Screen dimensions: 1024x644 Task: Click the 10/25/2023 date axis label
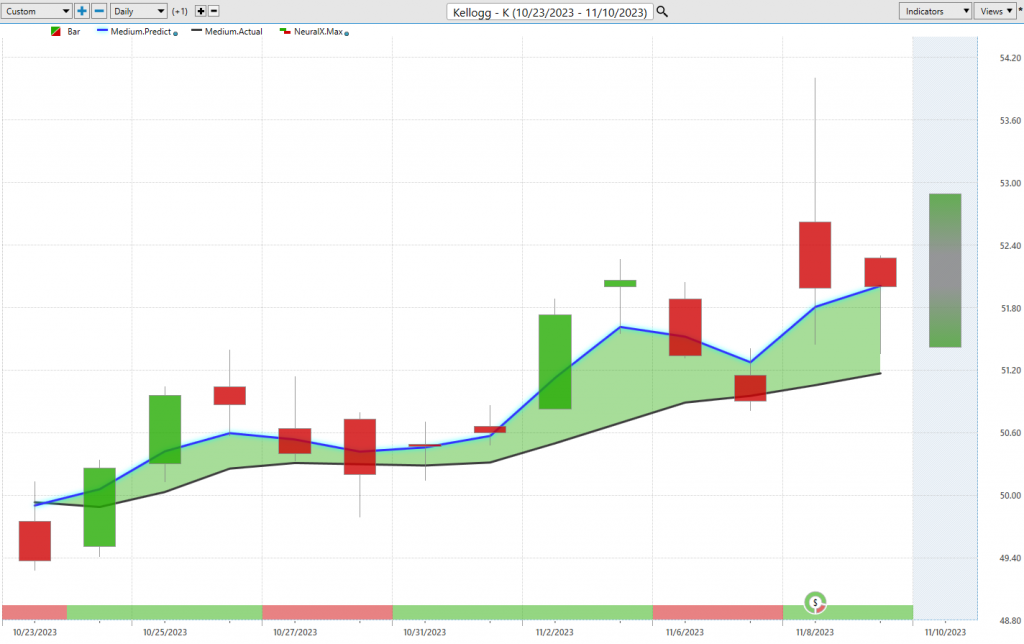point(165,632)
